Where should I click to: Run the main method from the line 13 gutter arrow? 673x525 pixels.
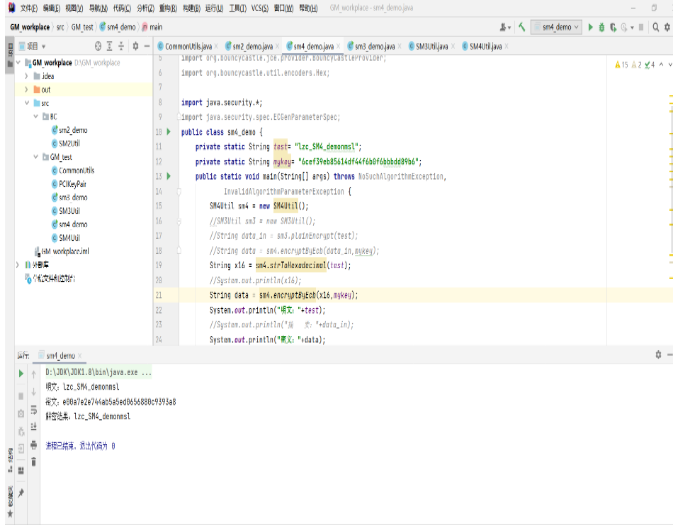[x=169, y=176]
